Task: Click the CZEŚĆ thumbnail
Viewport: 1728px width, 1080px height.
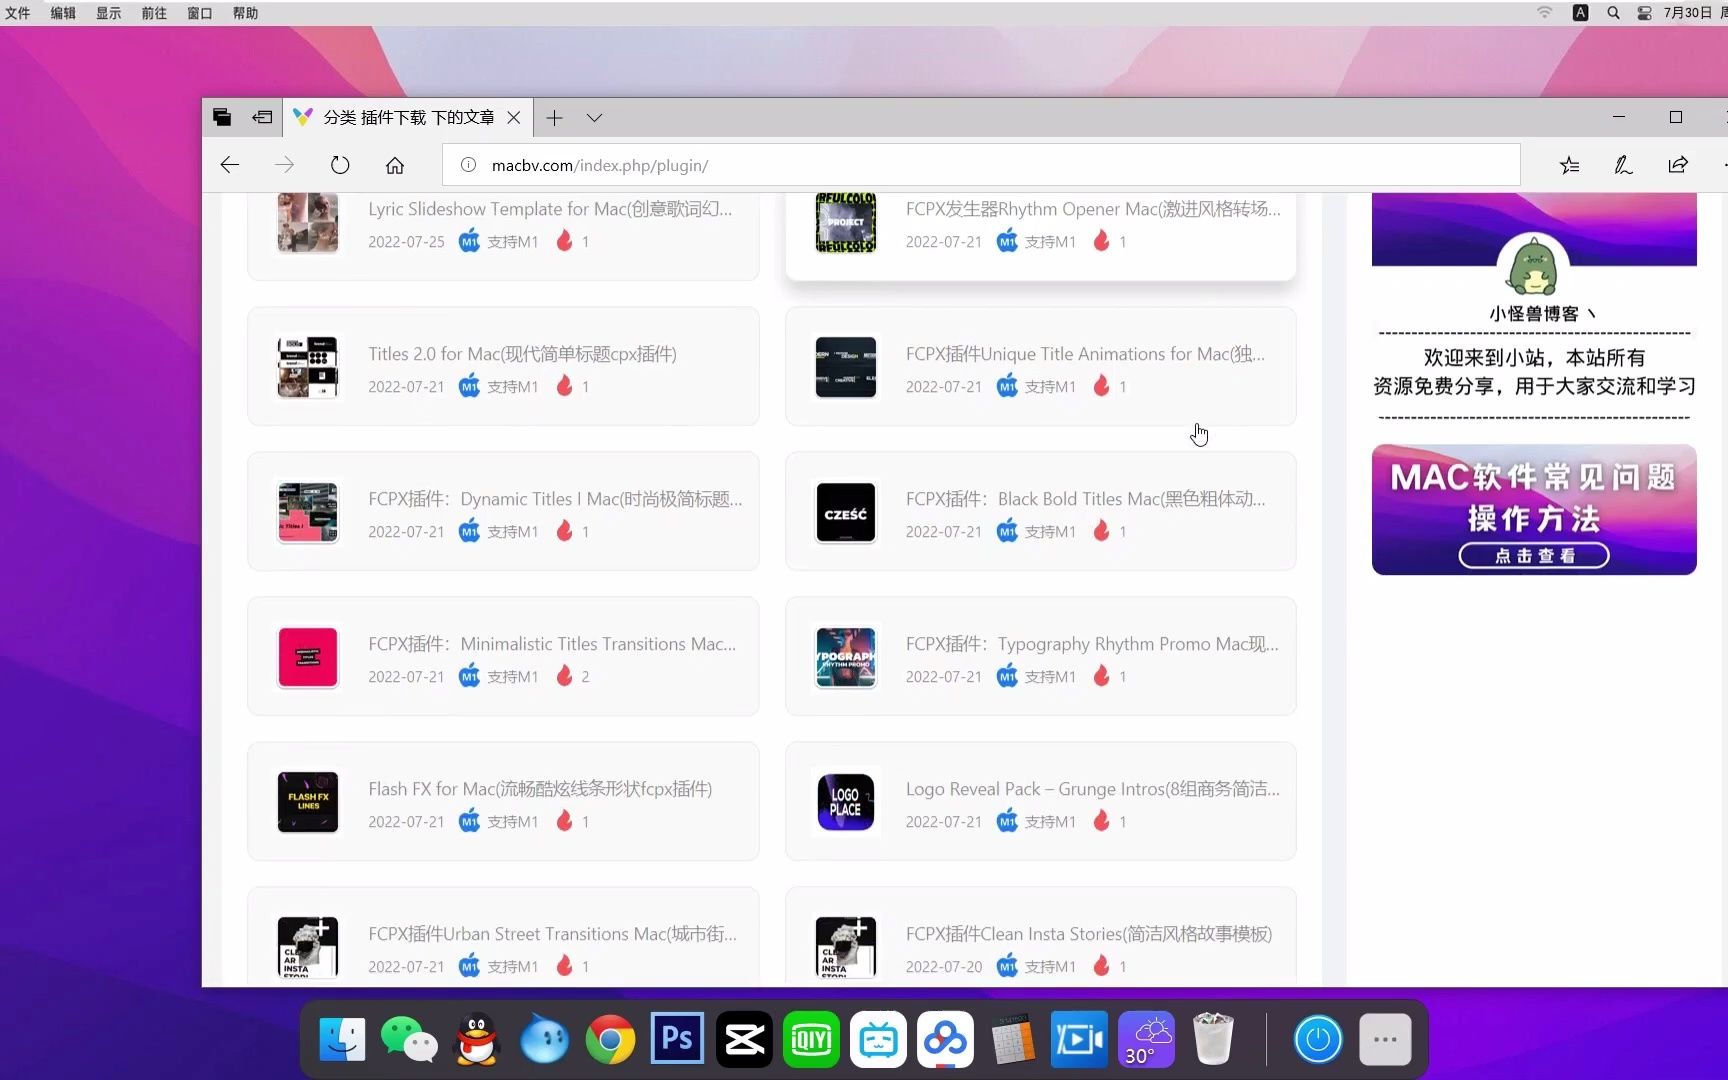Action: click(846, 512)
